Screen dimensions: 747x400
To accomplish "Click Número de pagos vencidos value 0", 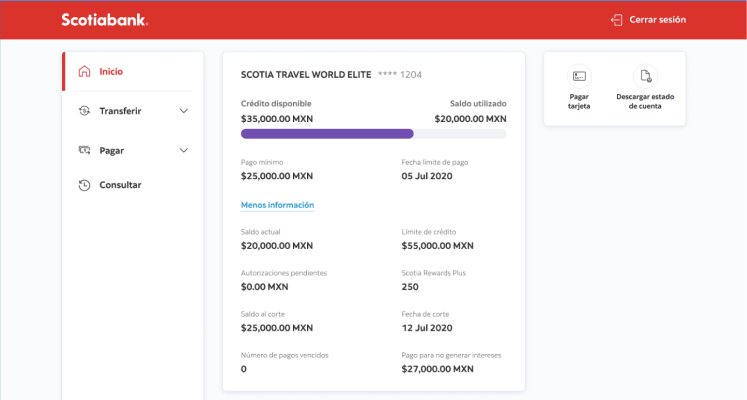I will pos(243,369).
